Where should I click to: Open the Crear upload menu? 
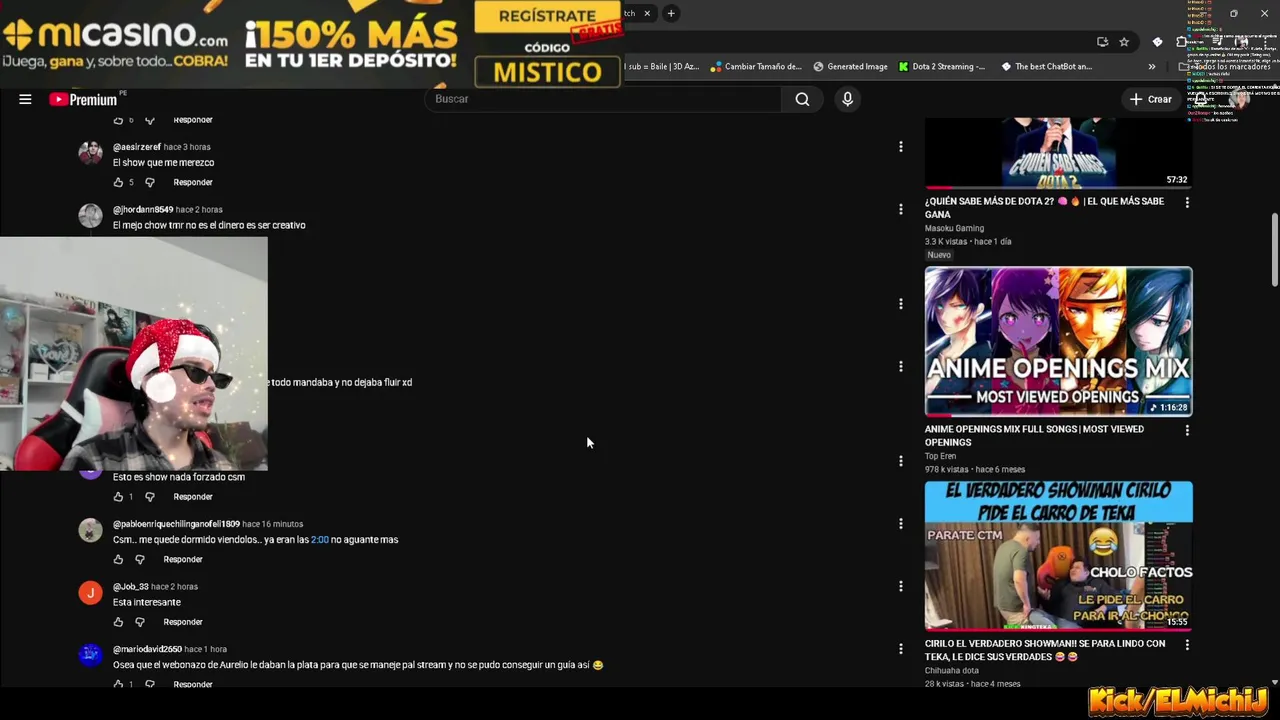click(1150, 99)
